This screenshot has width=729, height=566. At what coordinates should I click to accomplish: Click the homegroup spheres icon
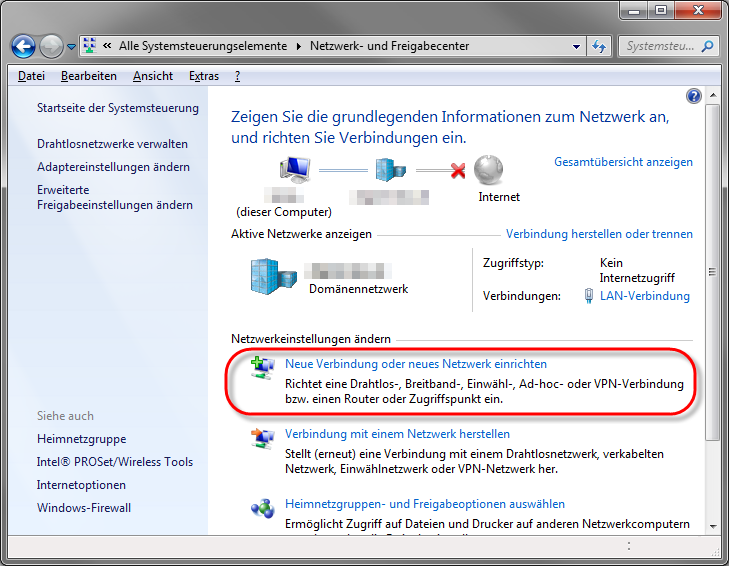[263, 509]
